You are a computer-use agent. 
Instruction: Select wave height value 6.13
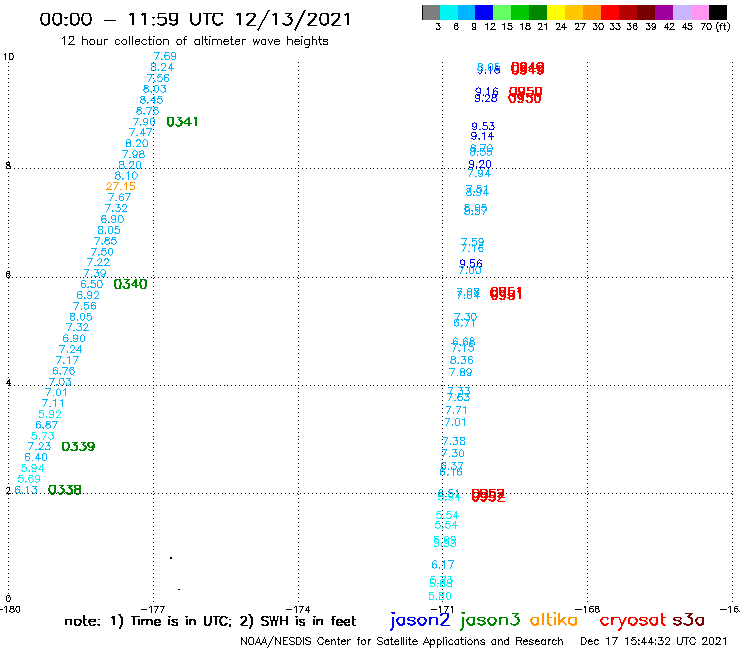click(x=26, y=490)
